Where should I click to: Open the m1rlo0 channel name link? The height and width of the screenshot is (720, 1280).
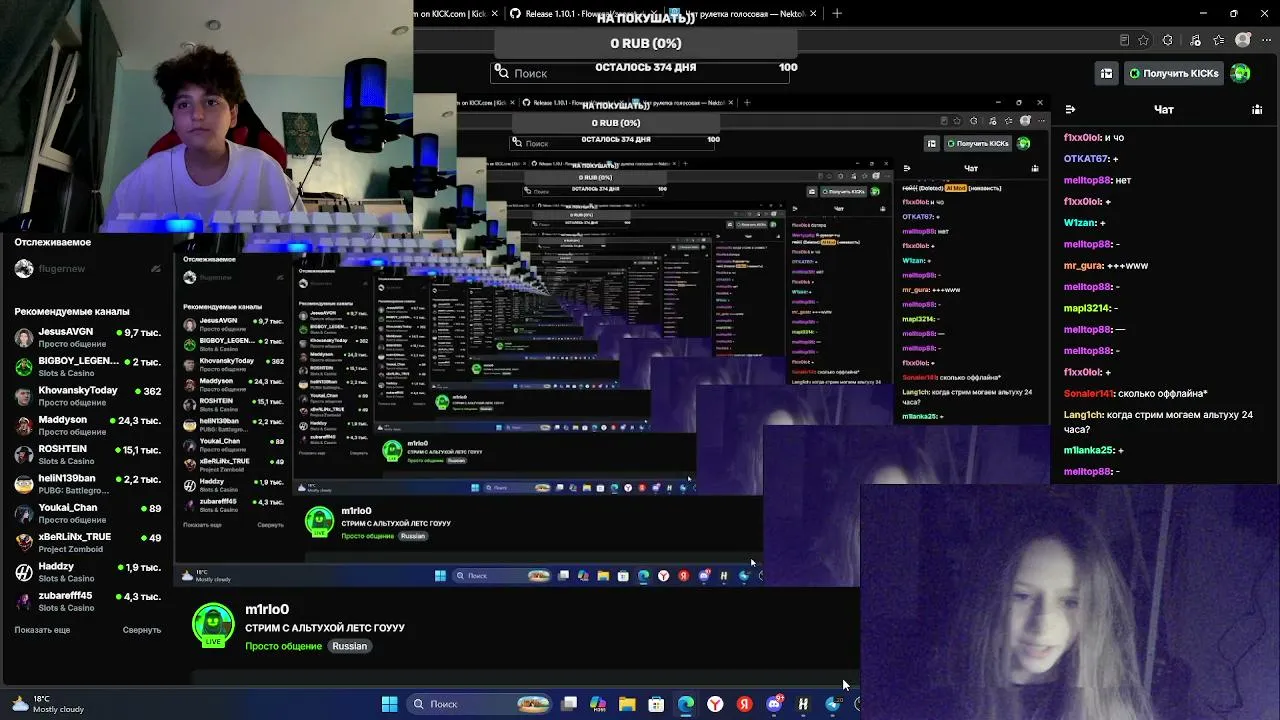tap(267, 609)
